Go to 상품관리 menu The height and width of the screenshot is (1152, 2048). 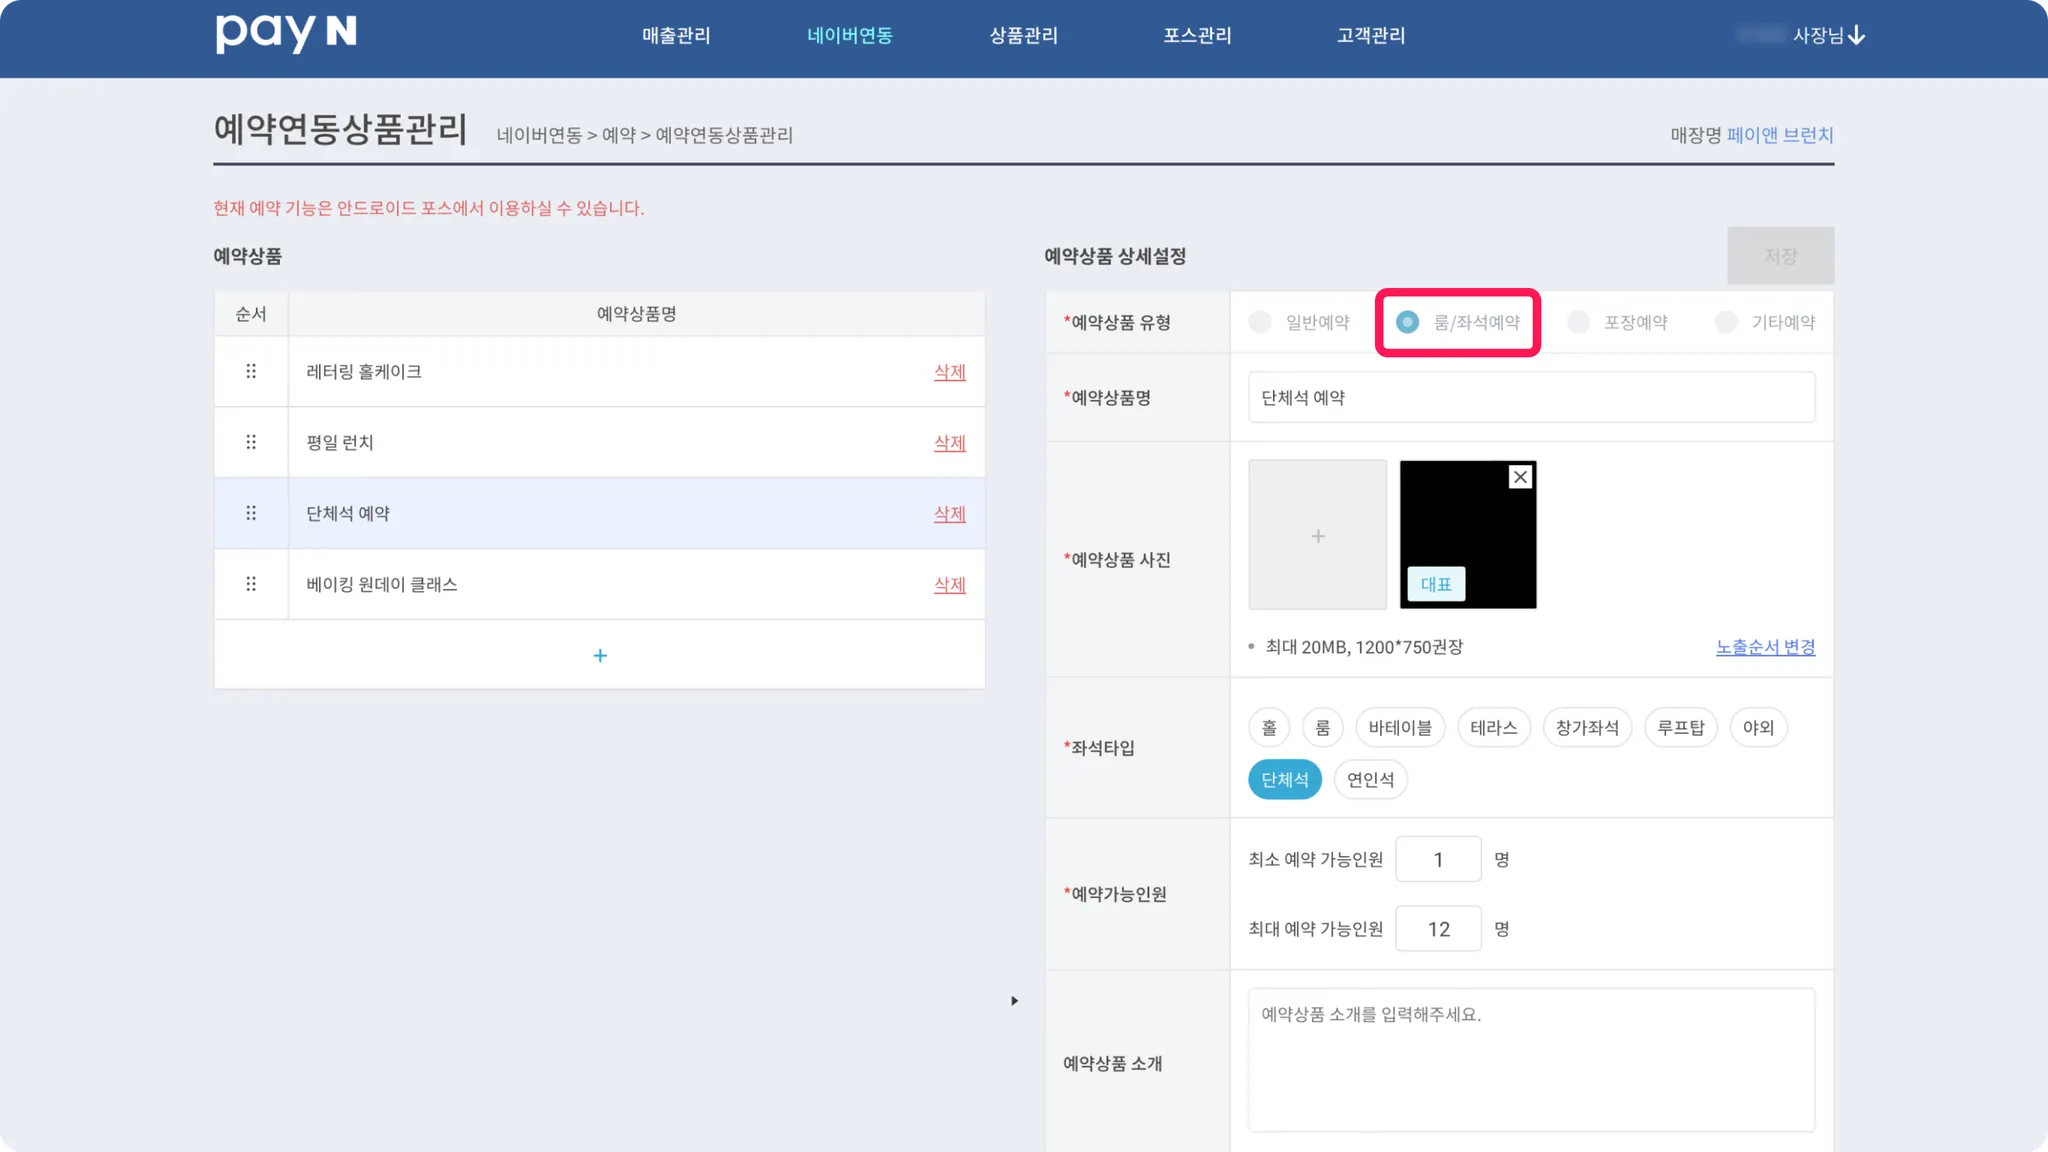(x=1023, y=35)
